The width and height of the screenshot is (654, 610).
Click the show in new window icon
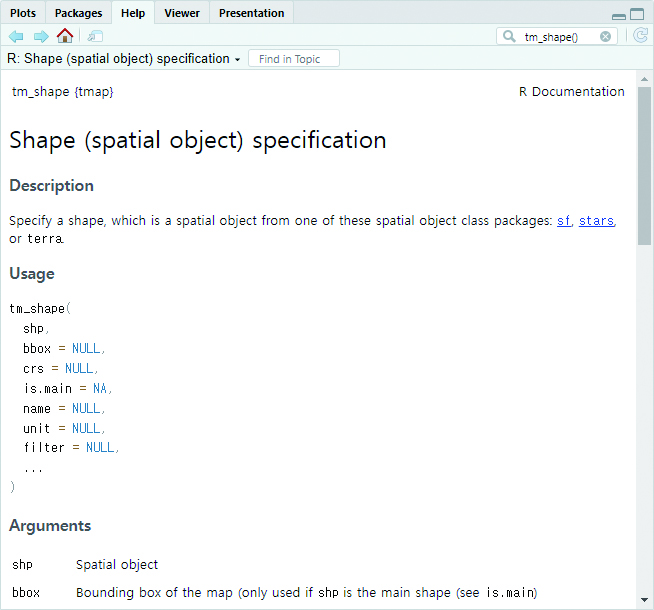[96, 36]
